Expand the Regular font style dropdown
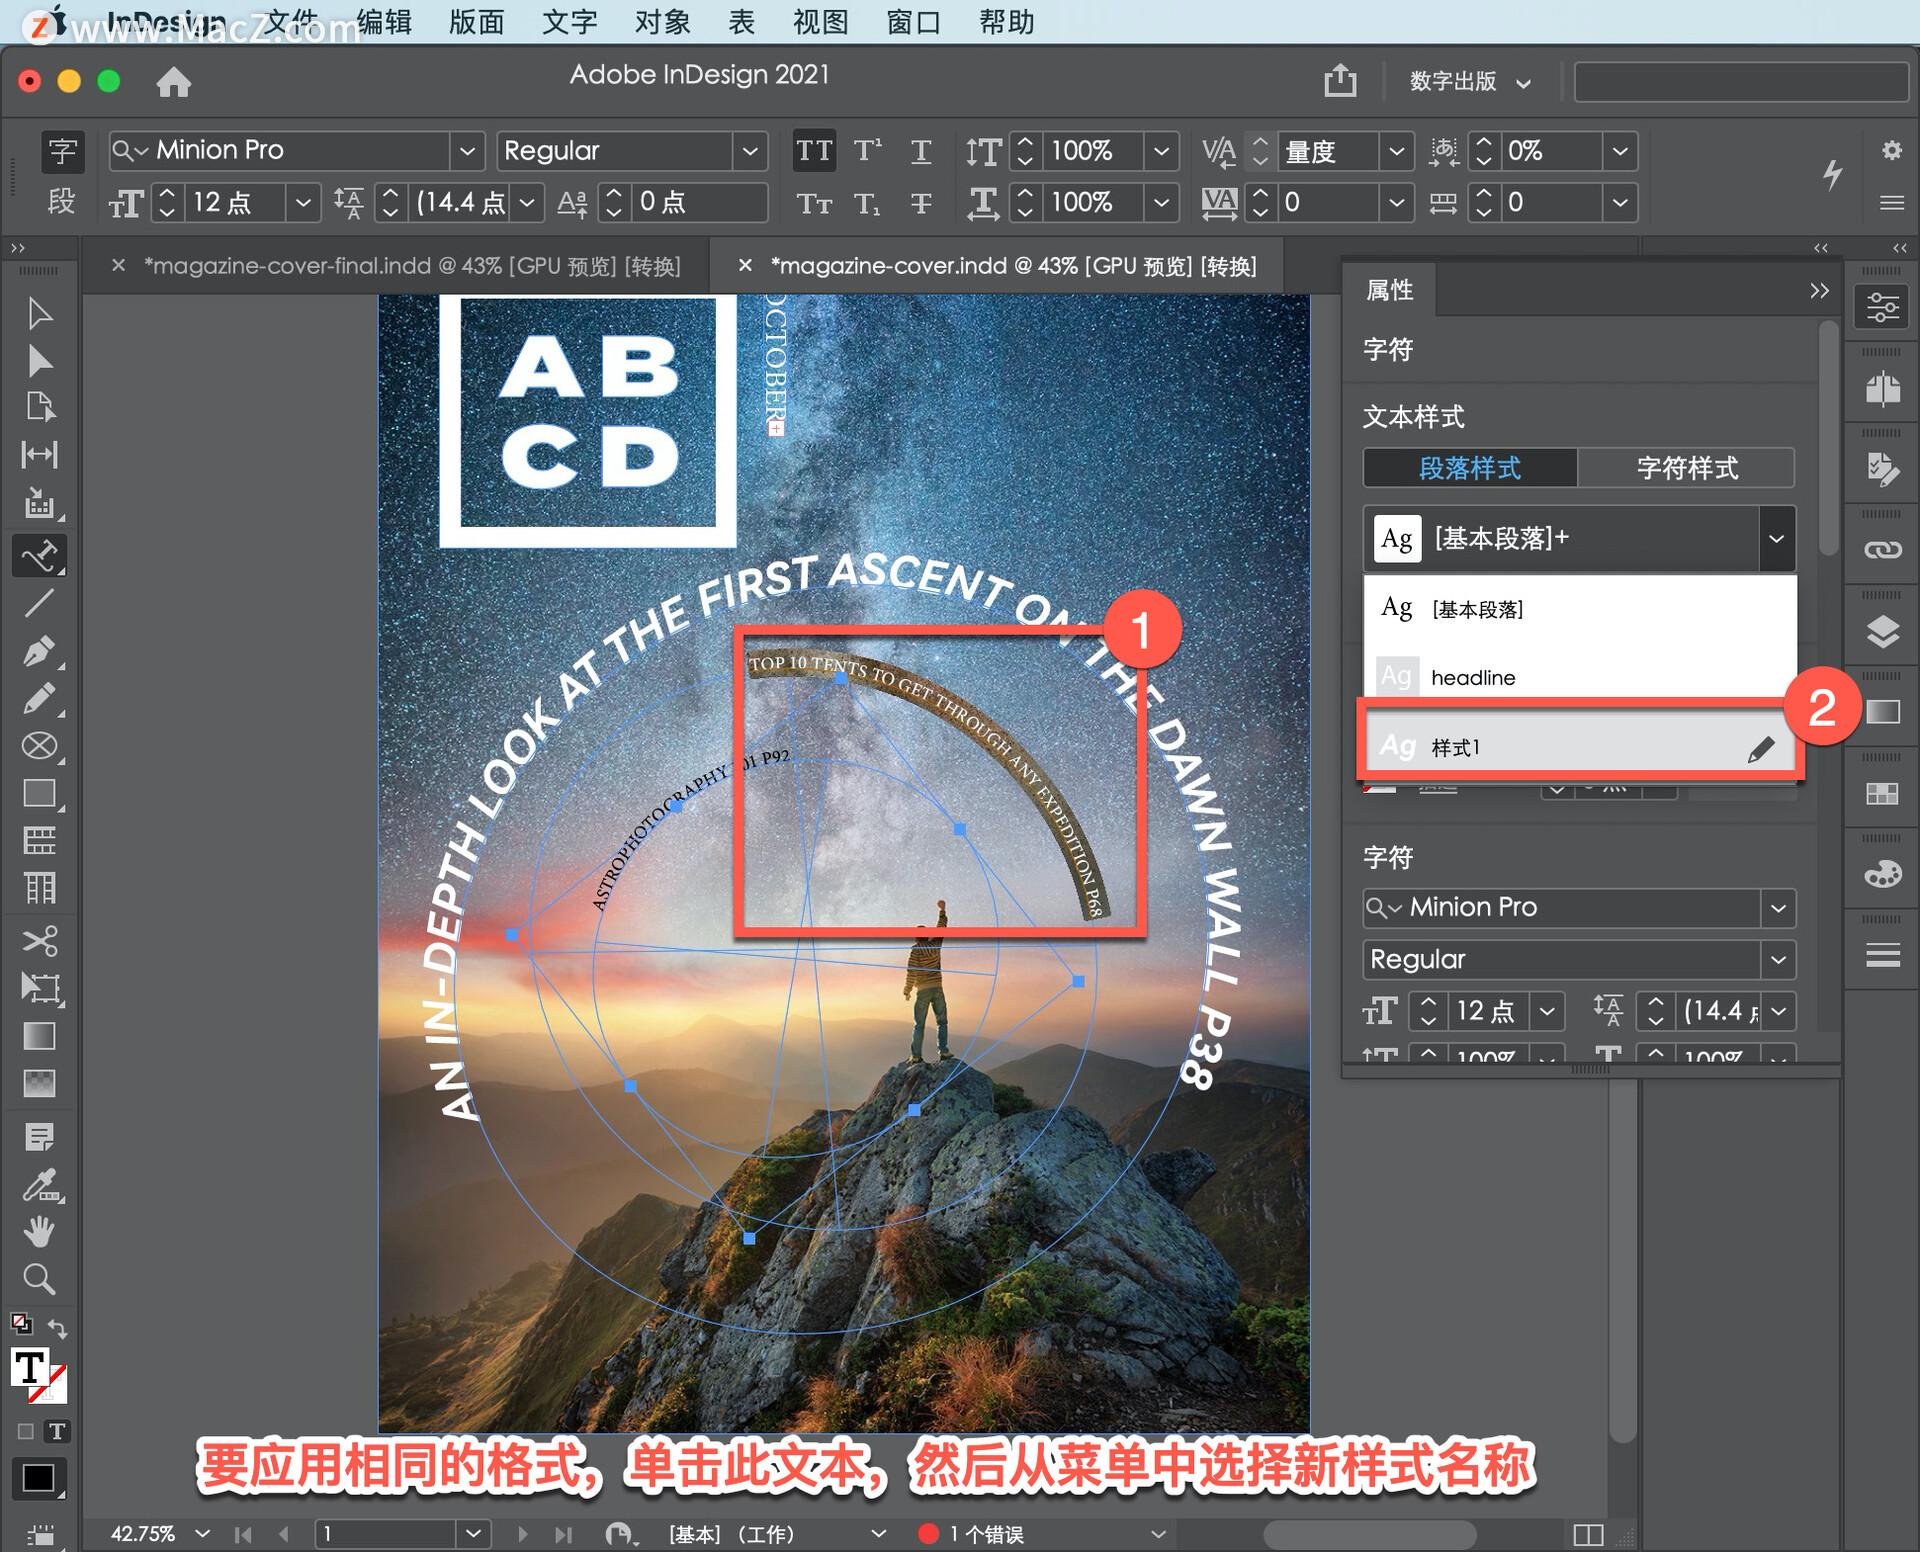The height and width of the screenshot is (1552, 1920). click(751, 151)
